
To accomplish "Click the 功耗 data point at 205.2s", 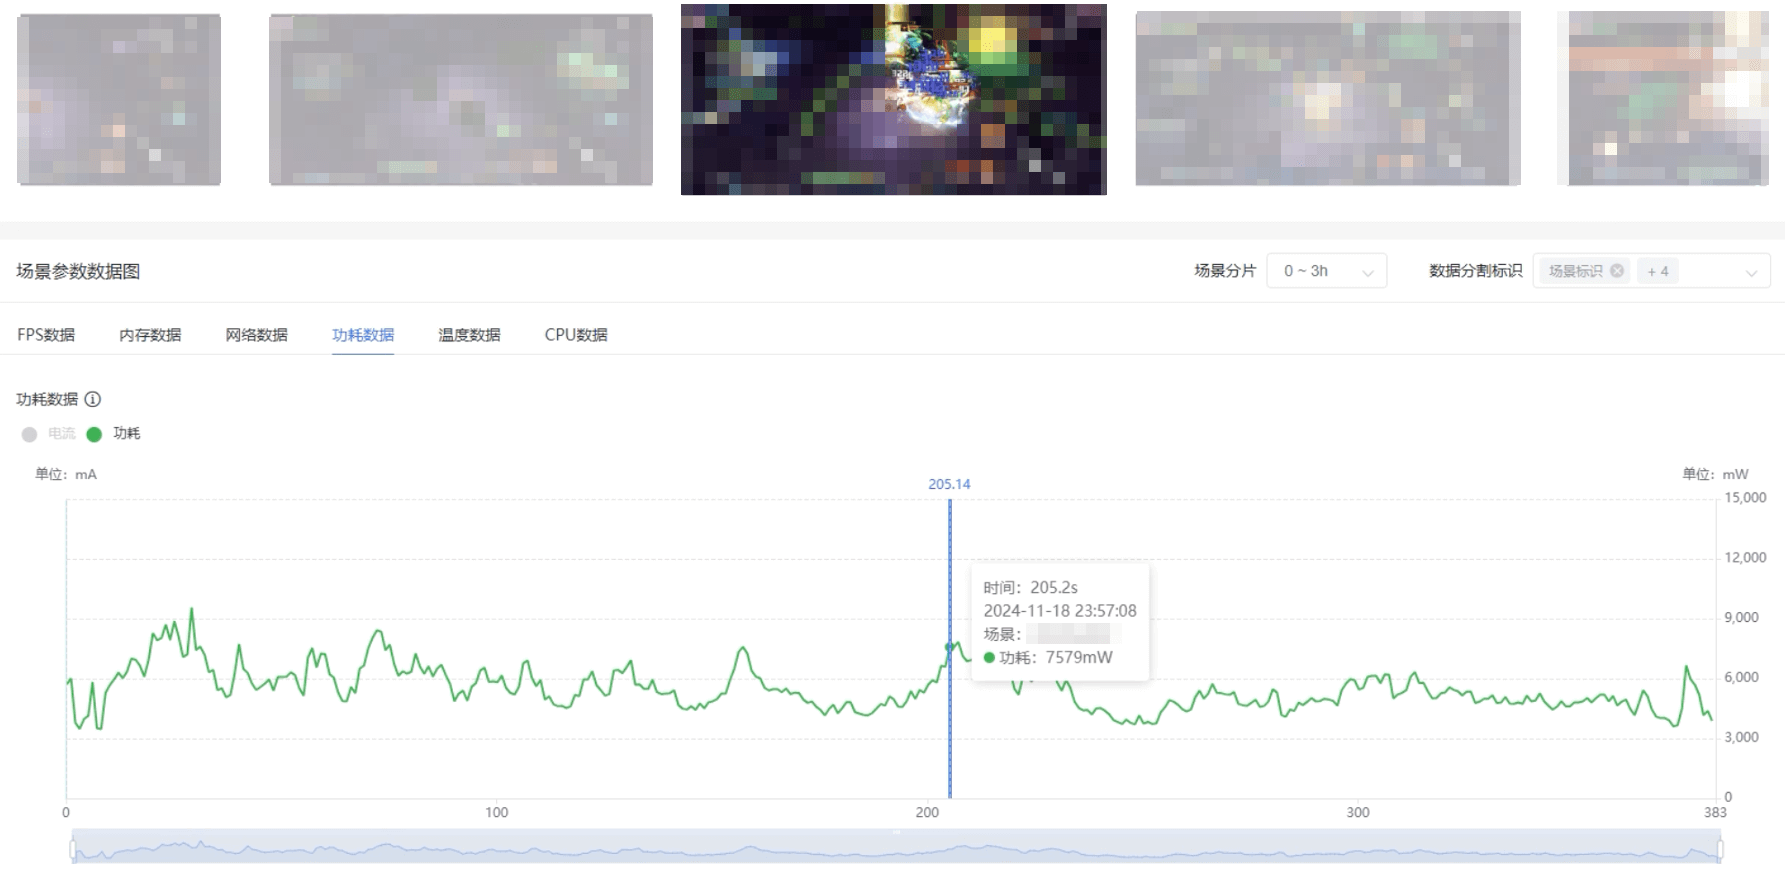I will (950, 647).
